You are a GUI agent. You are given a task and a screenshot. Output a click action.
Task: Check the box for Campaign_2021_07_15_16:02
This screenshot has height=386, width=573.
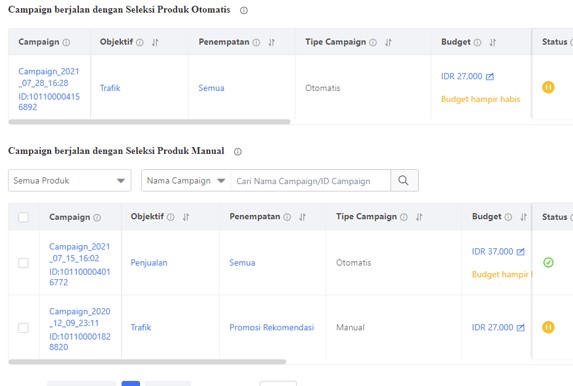click(23, 263)
